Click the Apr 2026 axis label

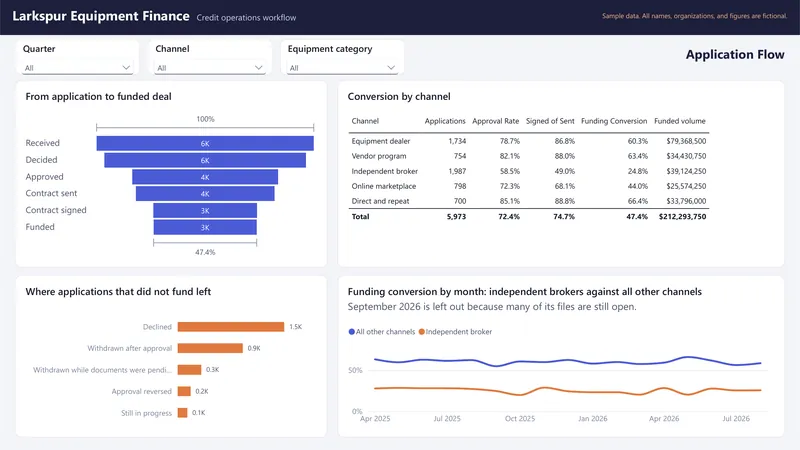[x=664, y=418]
